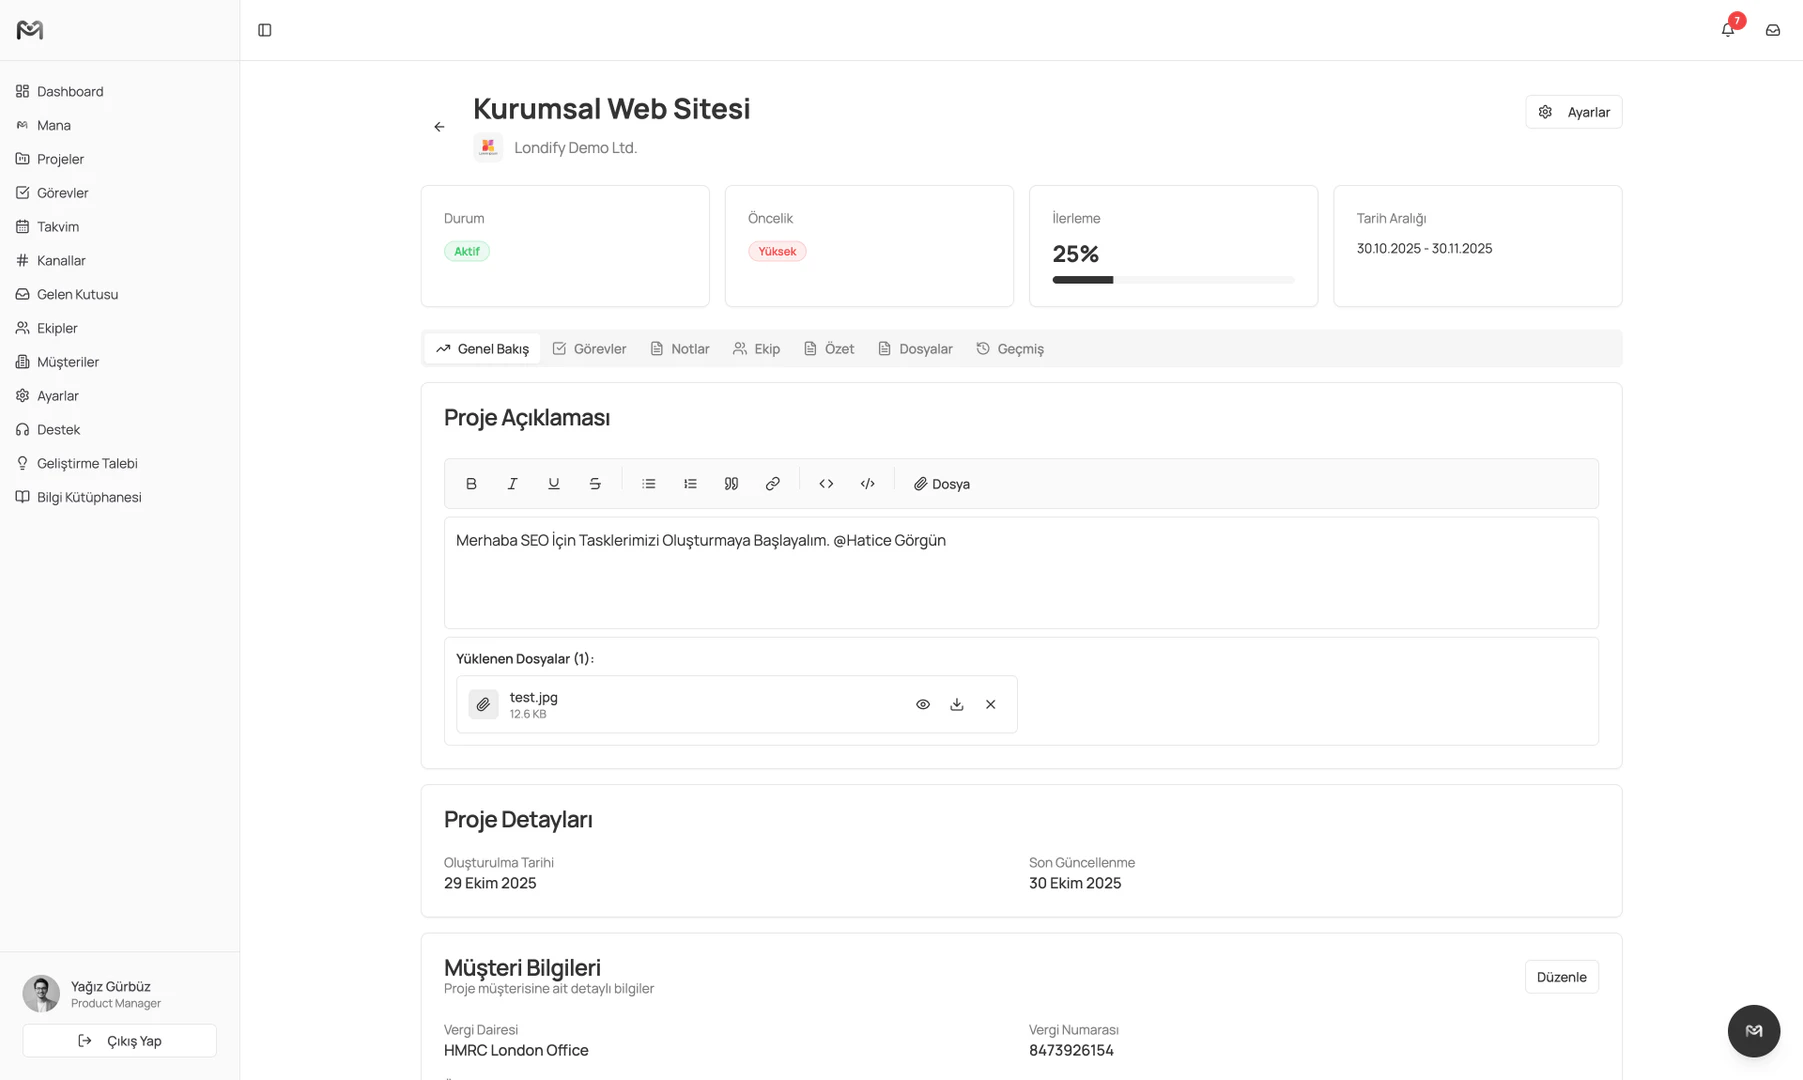Select the underline formatting icon
The image size is (1803, 1080).
click(x=553, y=483)
